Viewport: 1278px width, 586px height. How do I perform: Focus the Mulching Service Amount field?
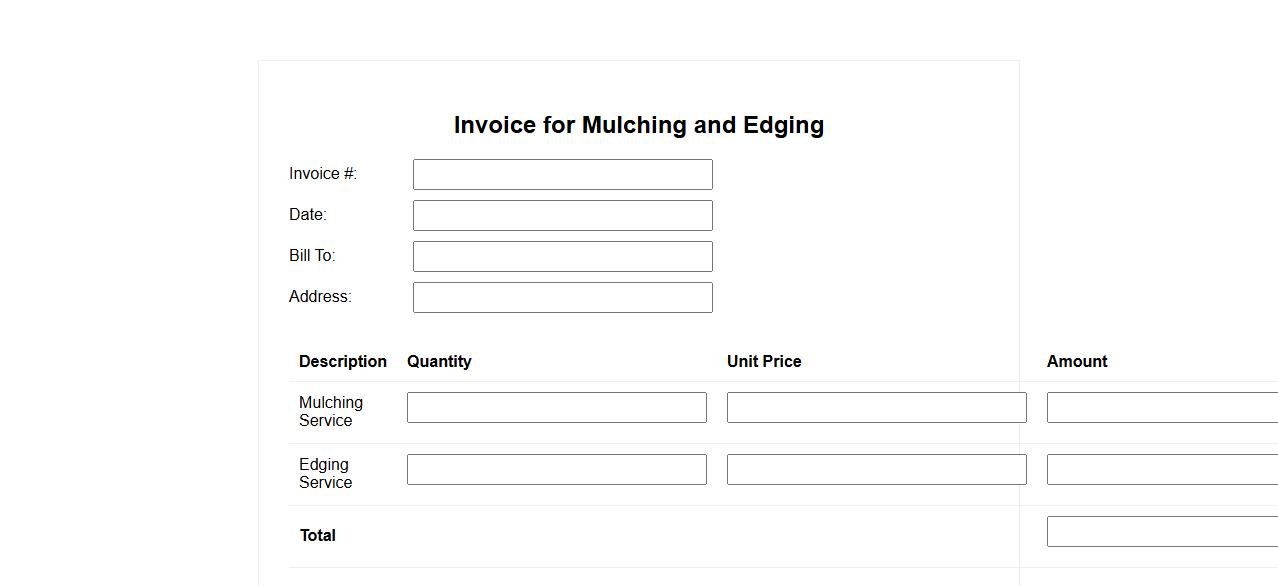1162,407
